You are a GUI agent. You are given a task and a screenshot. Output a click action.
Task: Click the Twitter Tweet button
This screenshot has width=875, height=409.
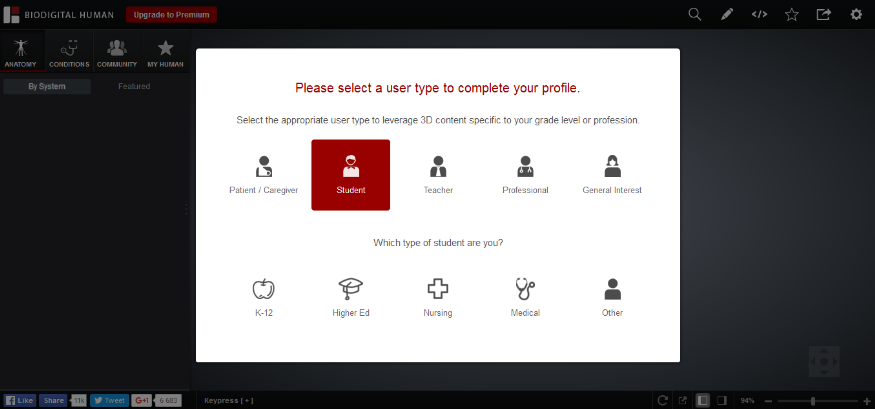pos(109,400)
